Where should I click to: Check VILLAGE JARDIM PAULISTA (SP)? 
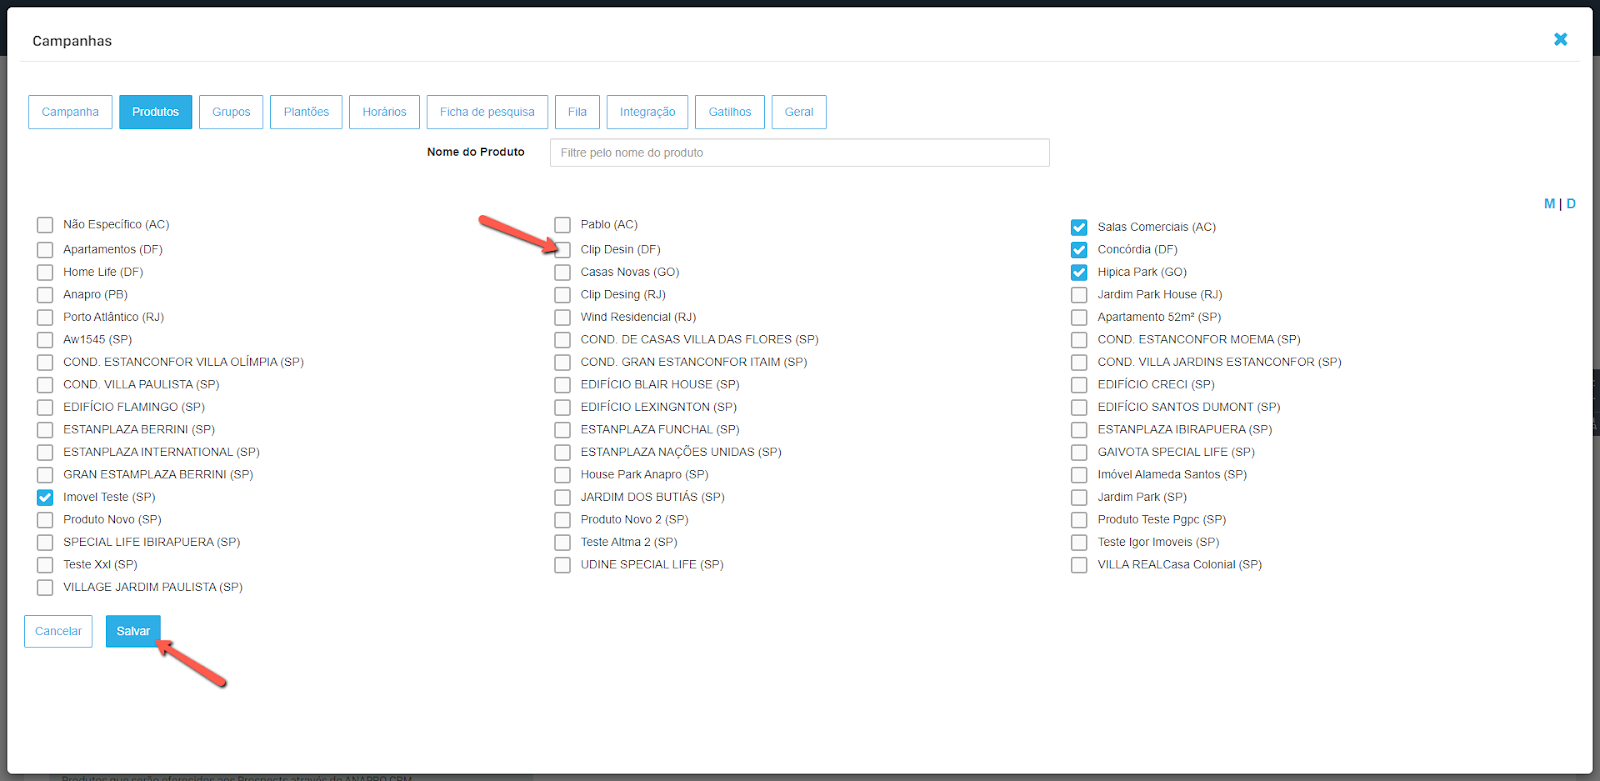point(45,588)
